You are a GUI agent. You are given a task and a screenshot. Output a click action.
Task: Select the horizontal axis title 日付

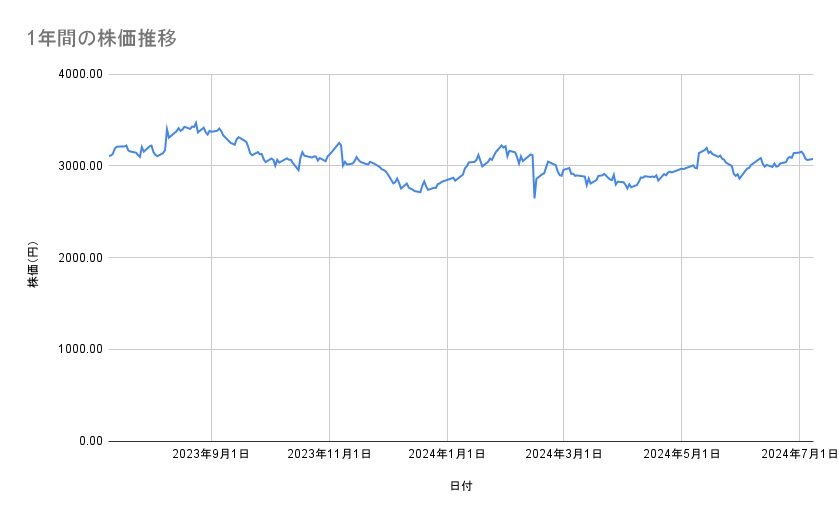pos(461,486)
